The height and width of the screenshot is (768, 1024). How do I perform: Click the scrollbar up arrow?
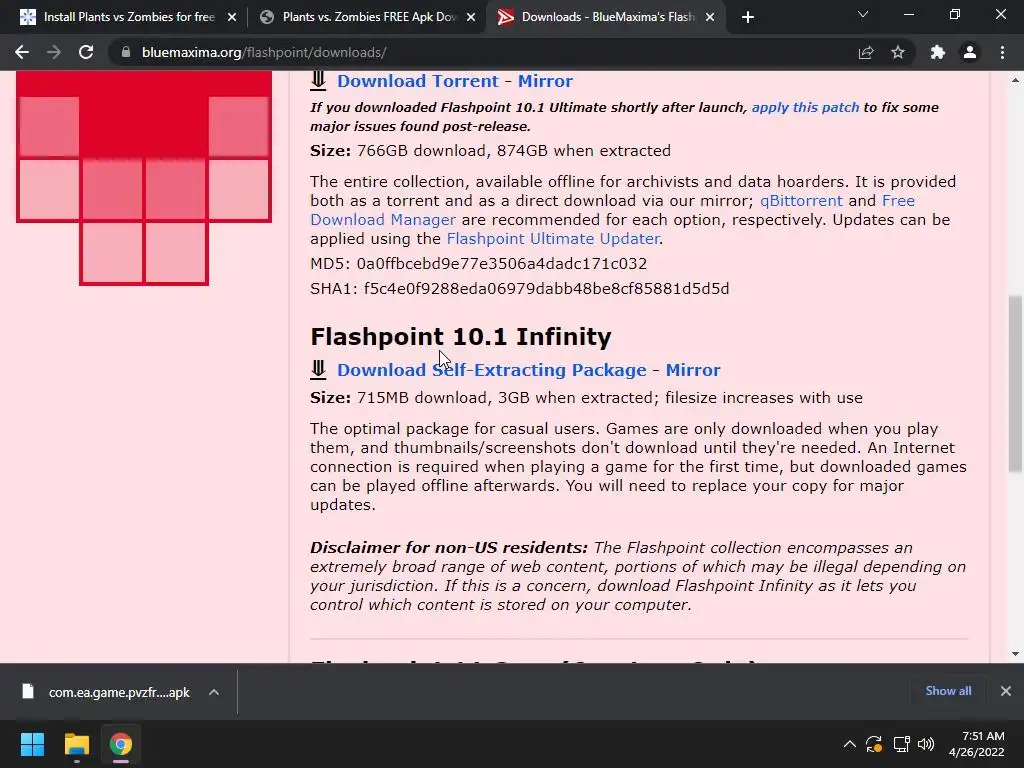(1015, 80)
